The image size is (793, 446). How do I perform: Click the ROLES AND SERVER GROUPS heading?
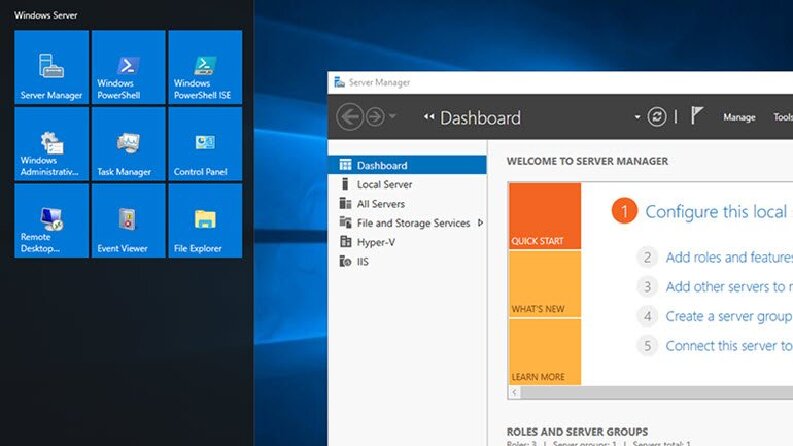click(x=577, y=432)
